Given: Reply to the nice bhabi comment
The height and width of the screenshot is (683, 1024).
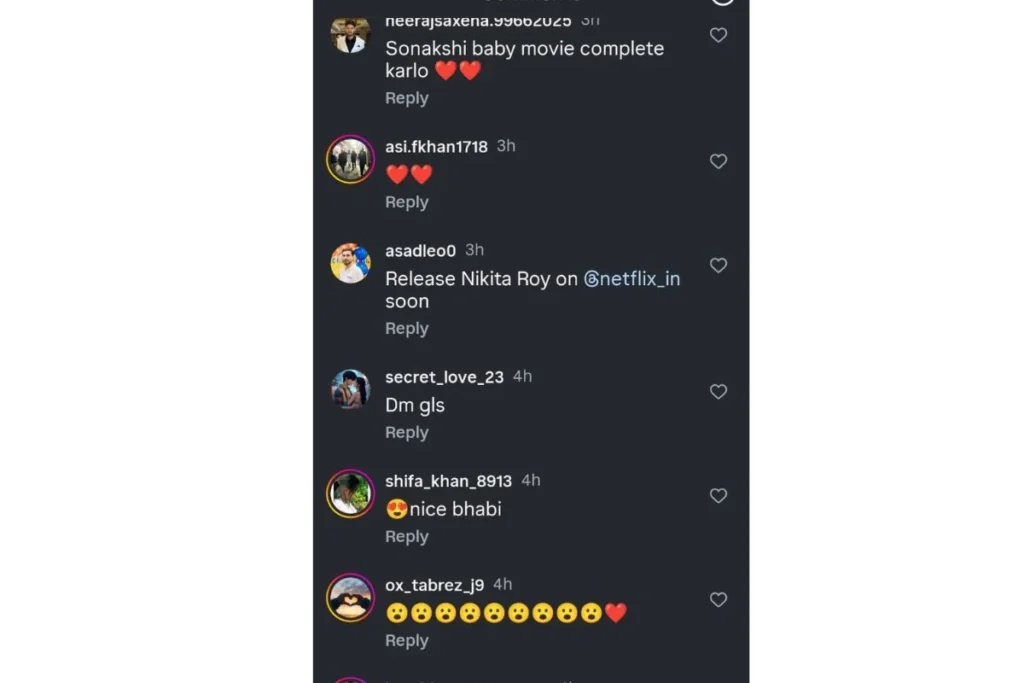Looking at the screenshot, I should pos(407,536).
